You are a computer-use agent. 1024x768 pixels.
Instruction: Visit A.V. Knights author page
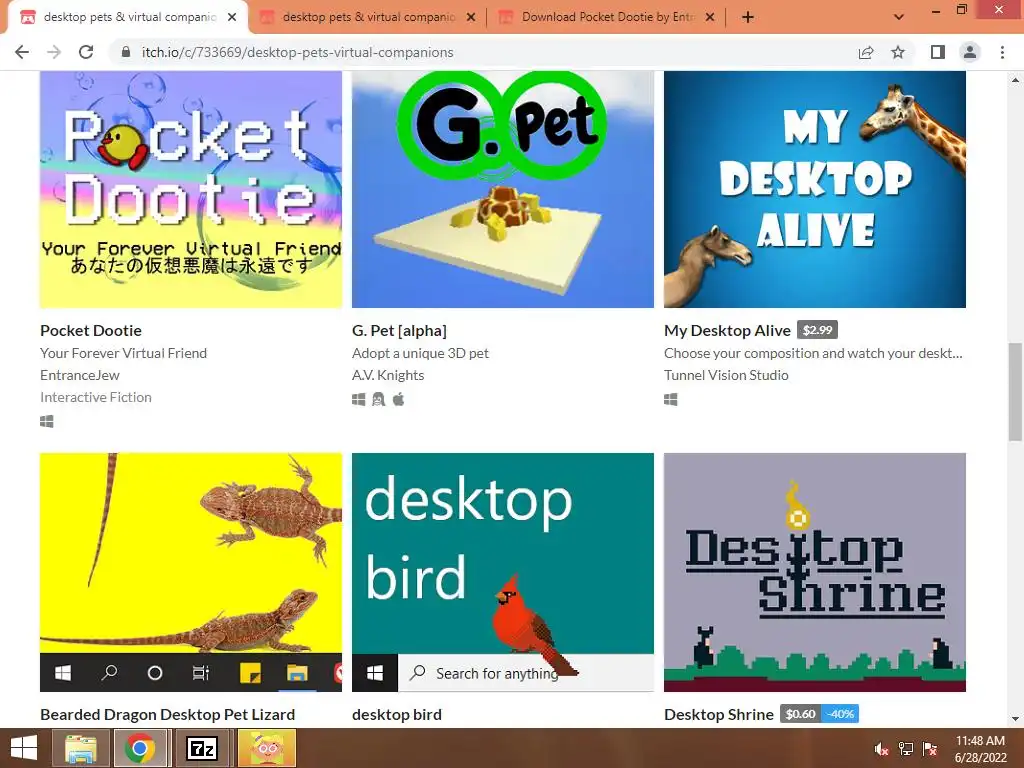[x=388, y=375]
